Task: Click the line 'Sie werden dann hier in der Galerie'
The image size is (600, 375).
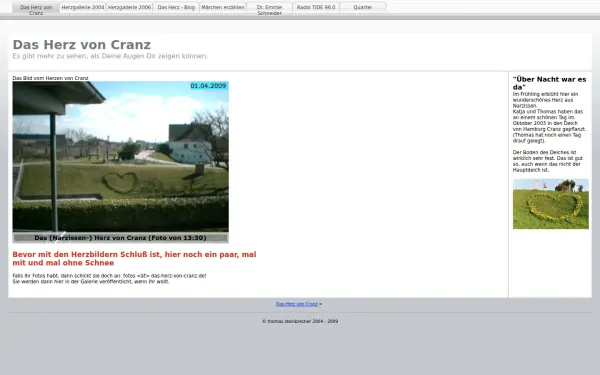Action: [x=91, y=282]
